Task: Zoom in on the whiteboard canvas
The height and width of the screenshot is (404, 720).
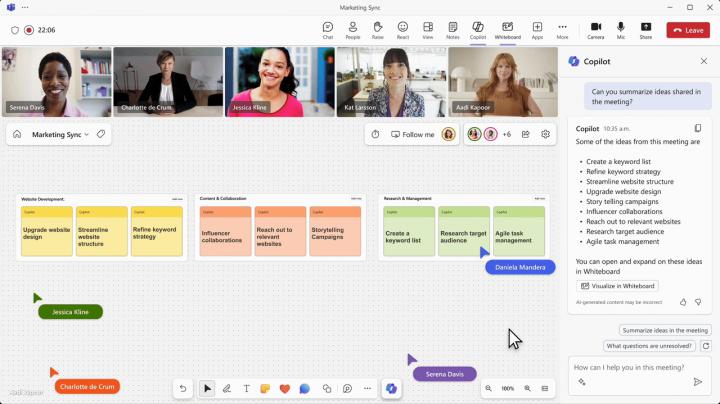Action: pos(527,388)
